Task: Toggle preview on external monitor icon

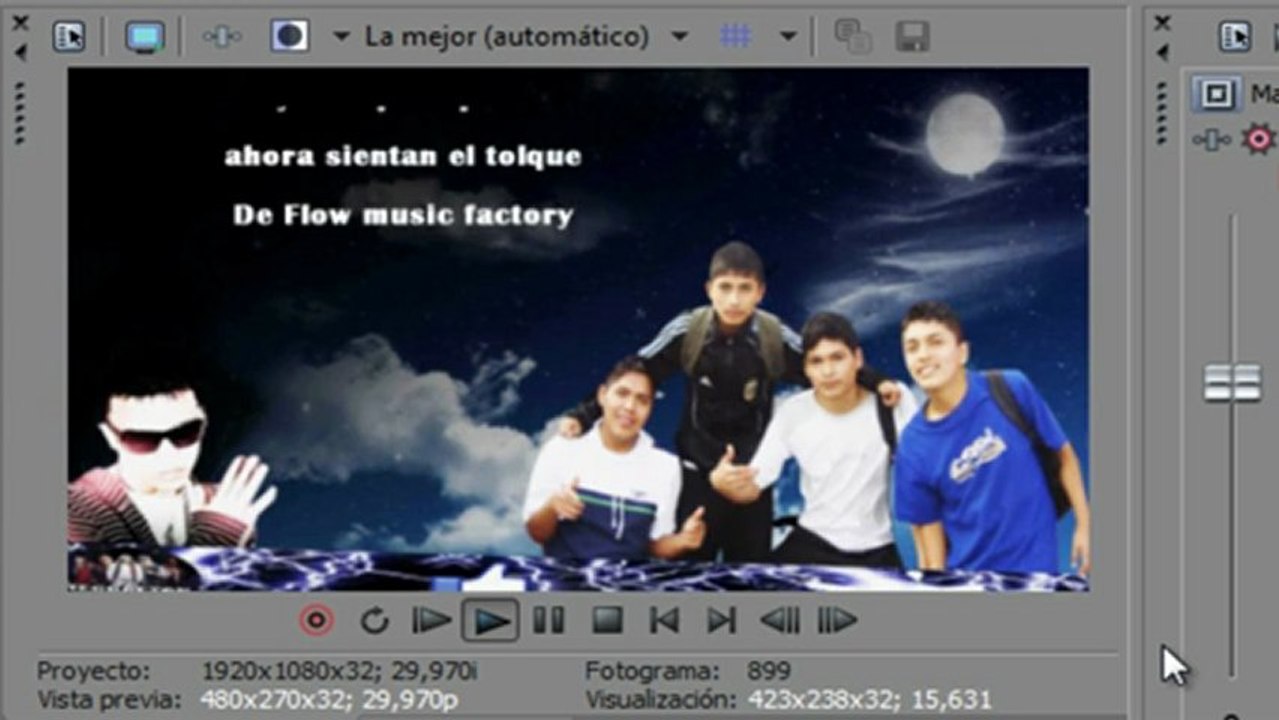Action: pyautogui.click(x=145, y=37)
